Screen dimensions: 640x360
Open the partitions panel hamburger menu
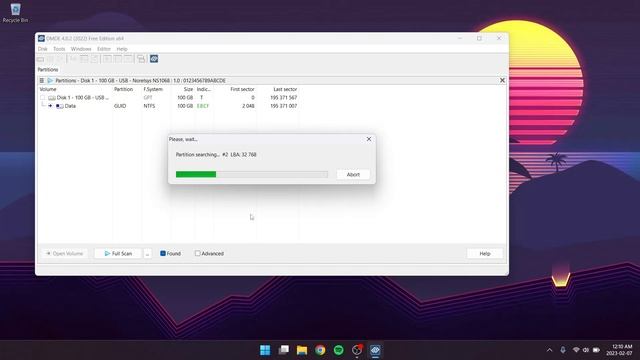[x=42, y=81]
